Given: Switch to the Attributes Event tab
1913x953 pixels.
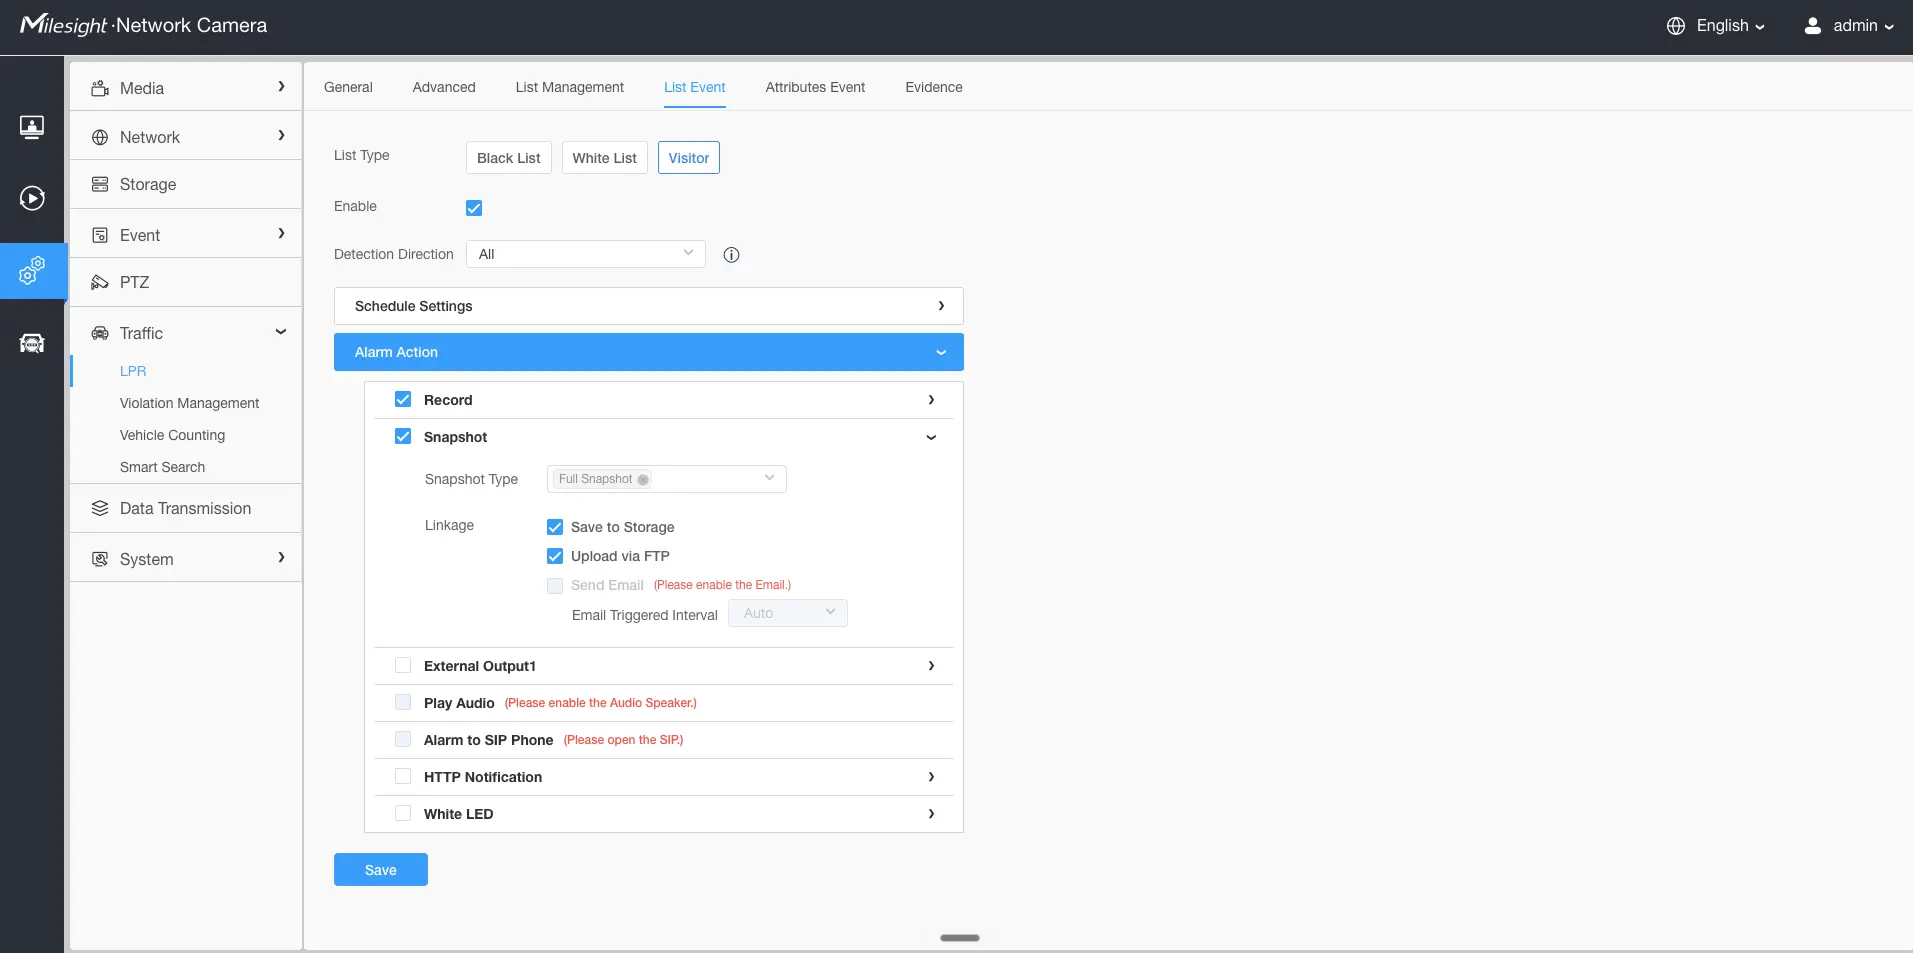Looking at the screenshot, I should pyautogui.click(x=815, y=87).
